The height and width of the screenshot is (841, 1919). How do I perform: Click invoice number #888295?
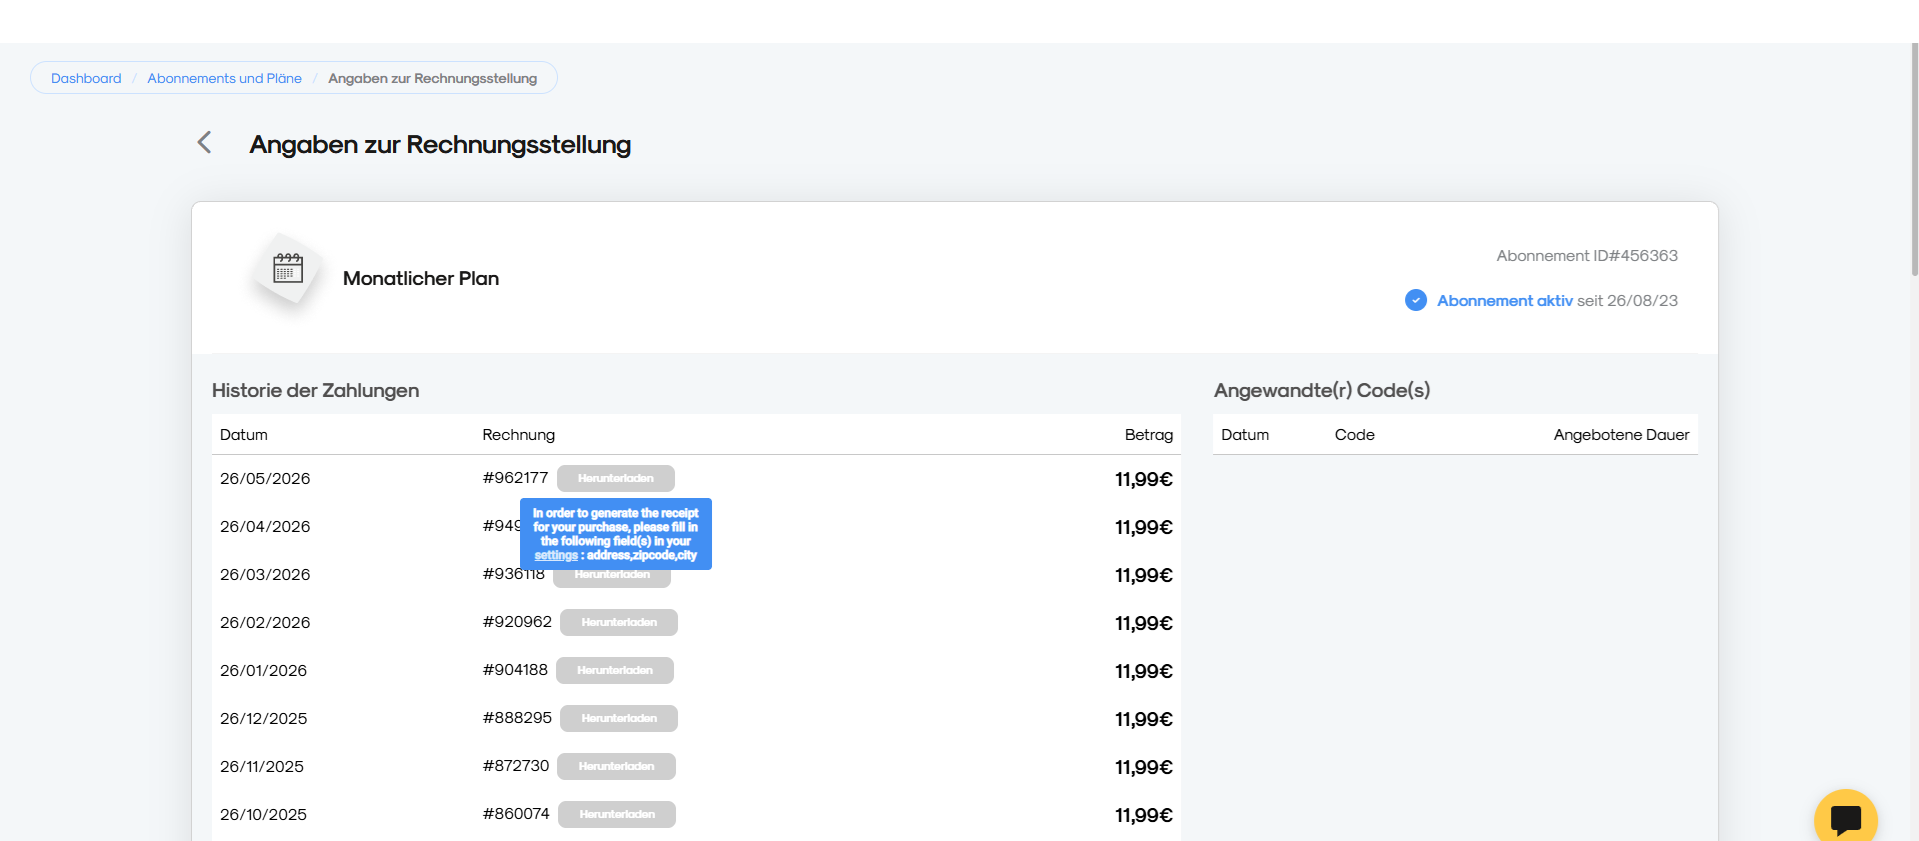point(517,718)
